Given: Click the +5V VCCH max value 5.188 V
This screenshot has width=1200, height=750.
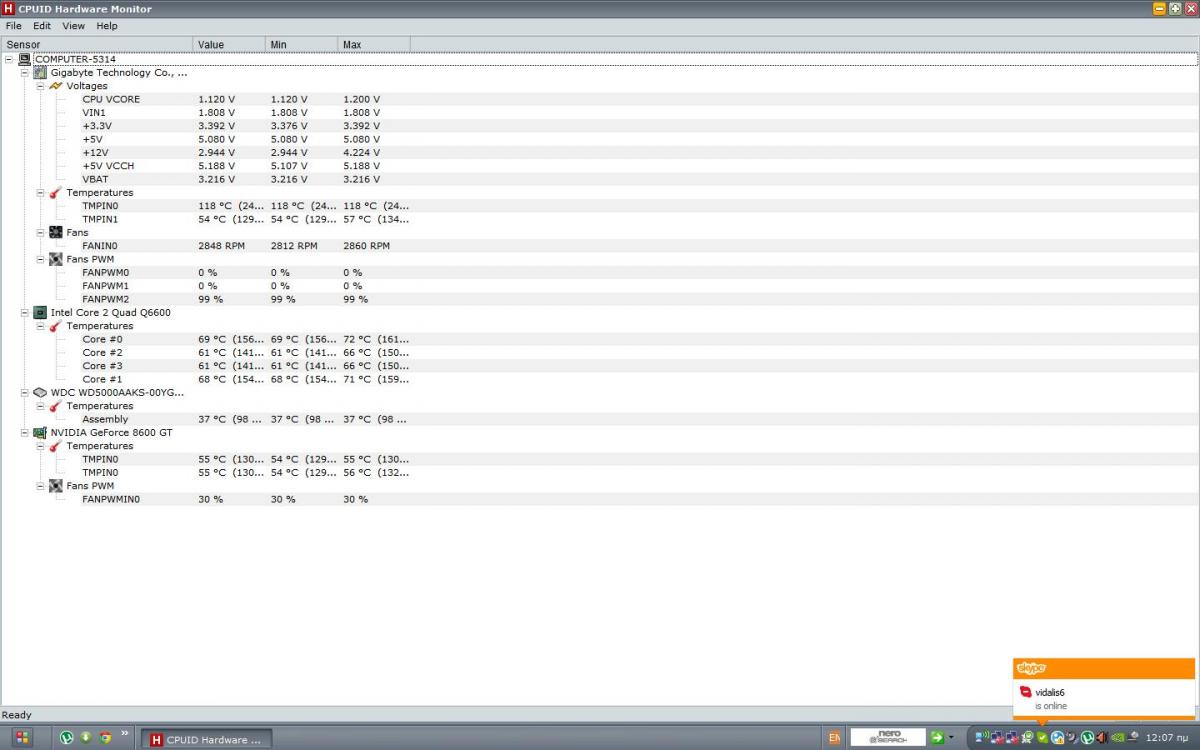Looking at the screenshot, I should (361, 166).
